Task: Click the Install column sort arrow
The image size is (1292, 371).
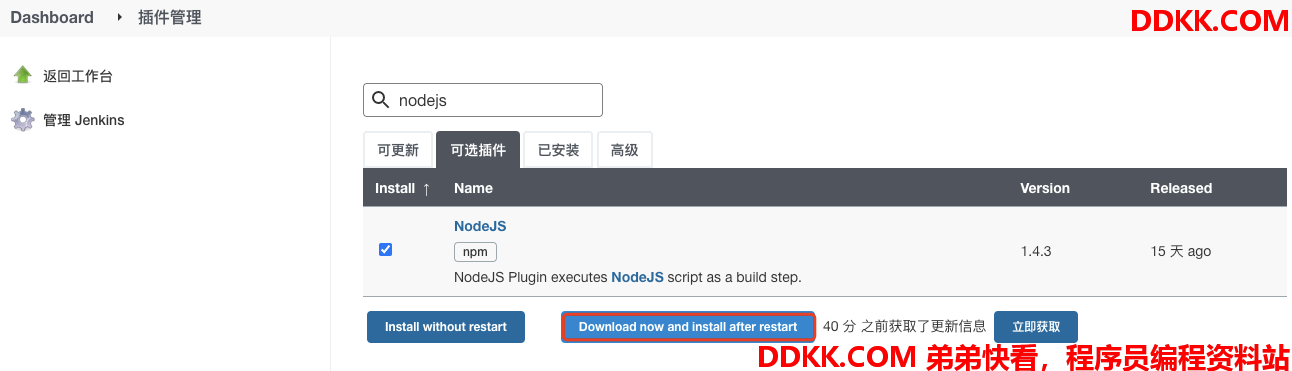Action: (427, 188)
